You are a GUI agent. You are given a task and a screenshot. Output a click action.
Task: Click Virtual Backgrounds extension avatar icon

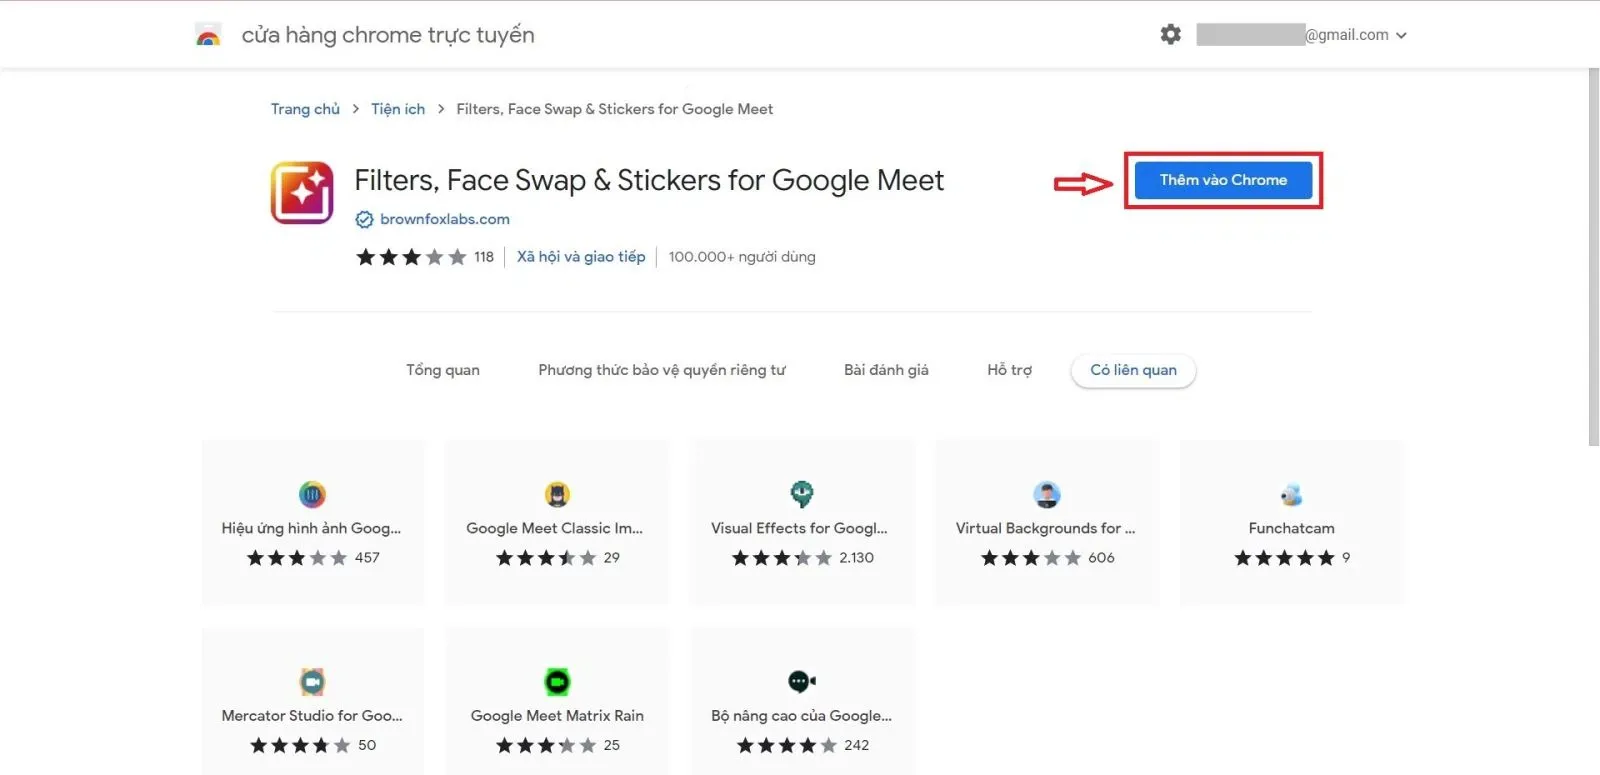click(1046, 494)
